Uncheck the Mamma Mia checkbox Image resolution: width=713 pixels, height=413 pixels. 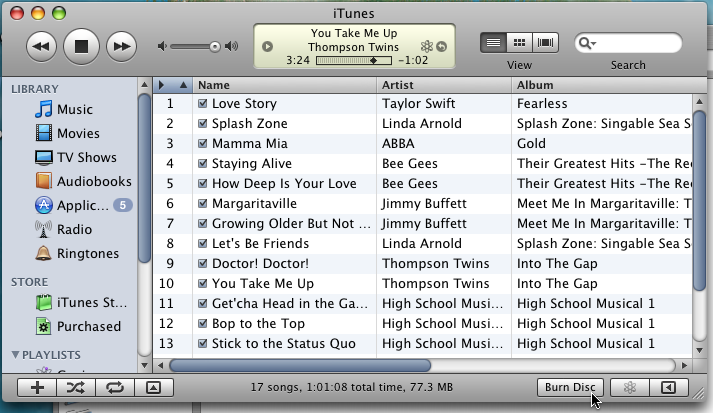[x=203, y=144]
